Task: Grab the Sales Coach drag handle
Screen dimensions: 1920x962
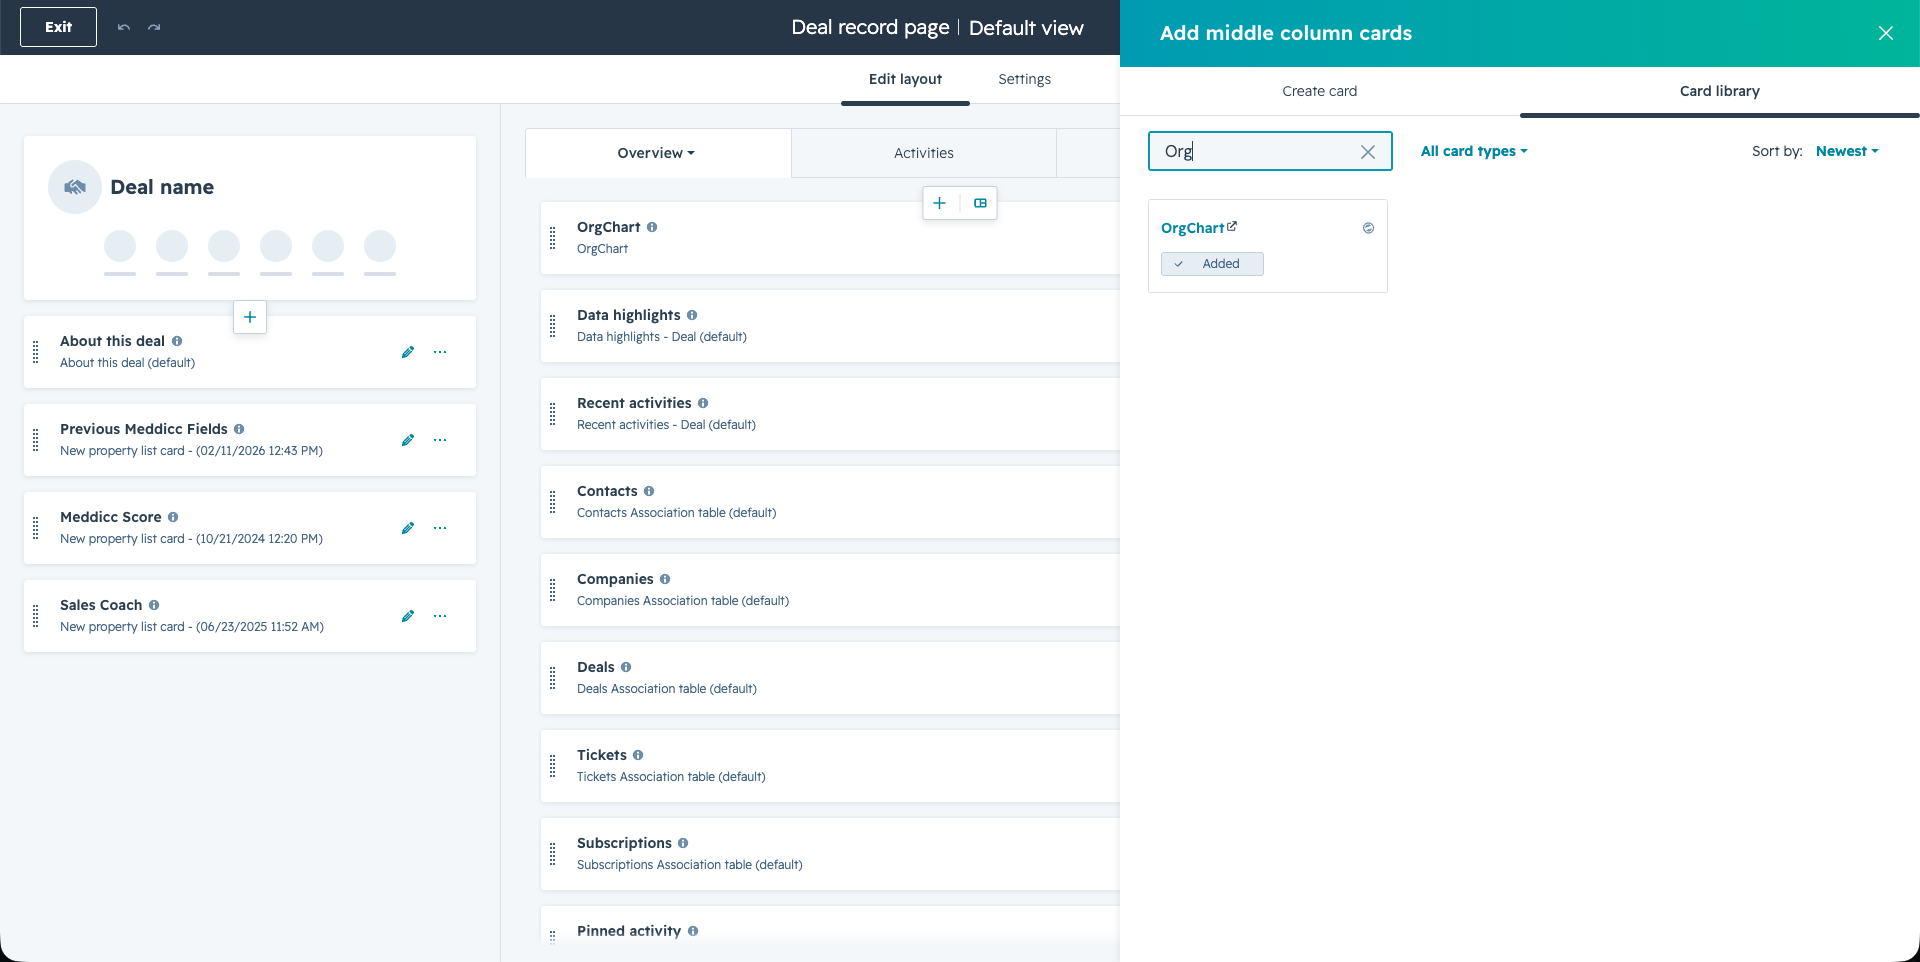Action: [x=36, y=616]
